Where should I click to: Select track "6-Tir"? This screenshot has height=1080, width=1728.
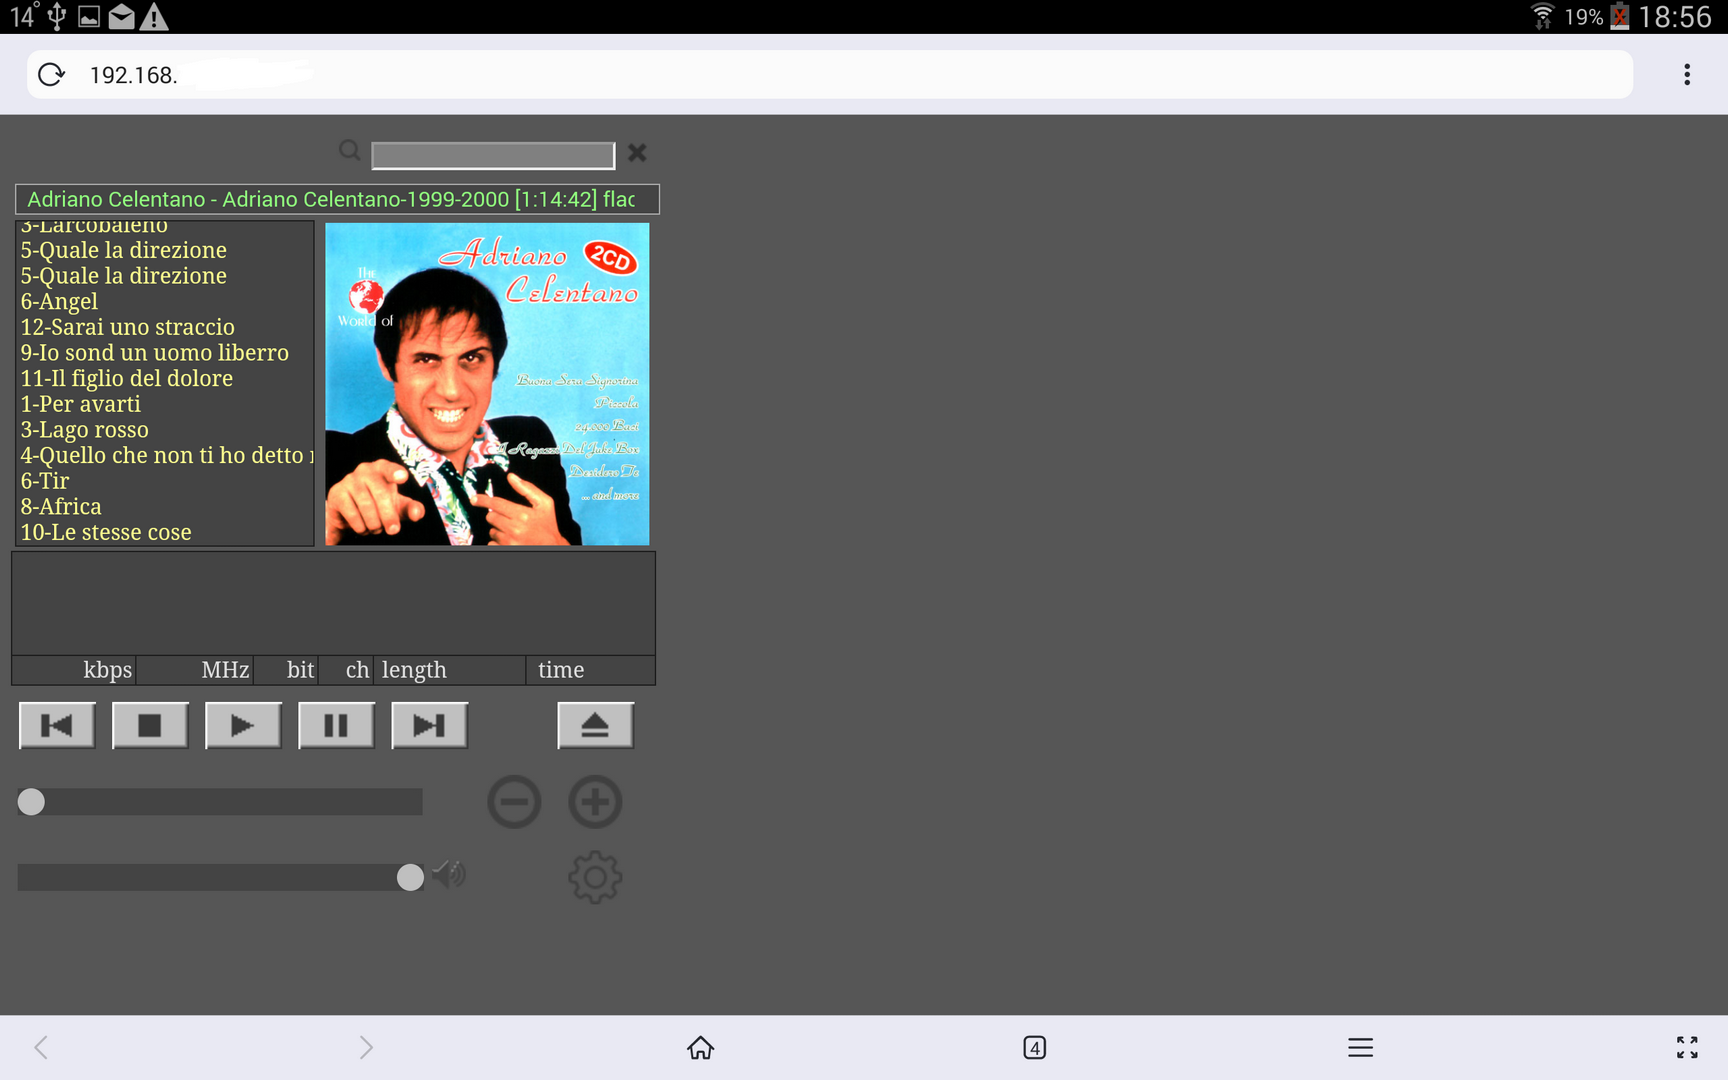pyautogui.click(x=45, y=481)
